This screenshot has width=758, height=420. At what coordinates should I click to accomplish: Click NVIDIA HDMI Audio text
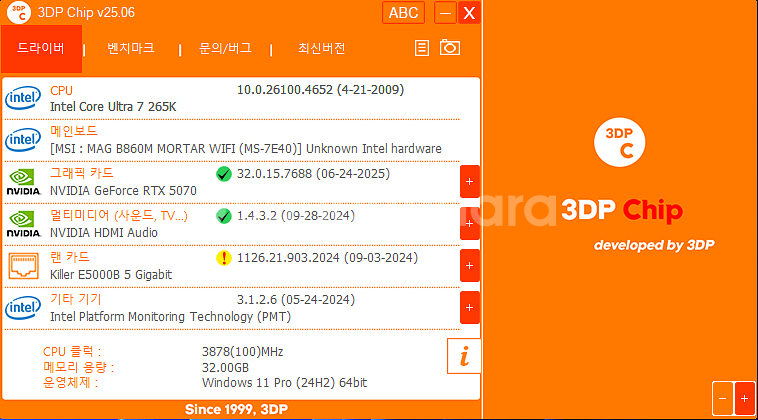coord(104,233)
